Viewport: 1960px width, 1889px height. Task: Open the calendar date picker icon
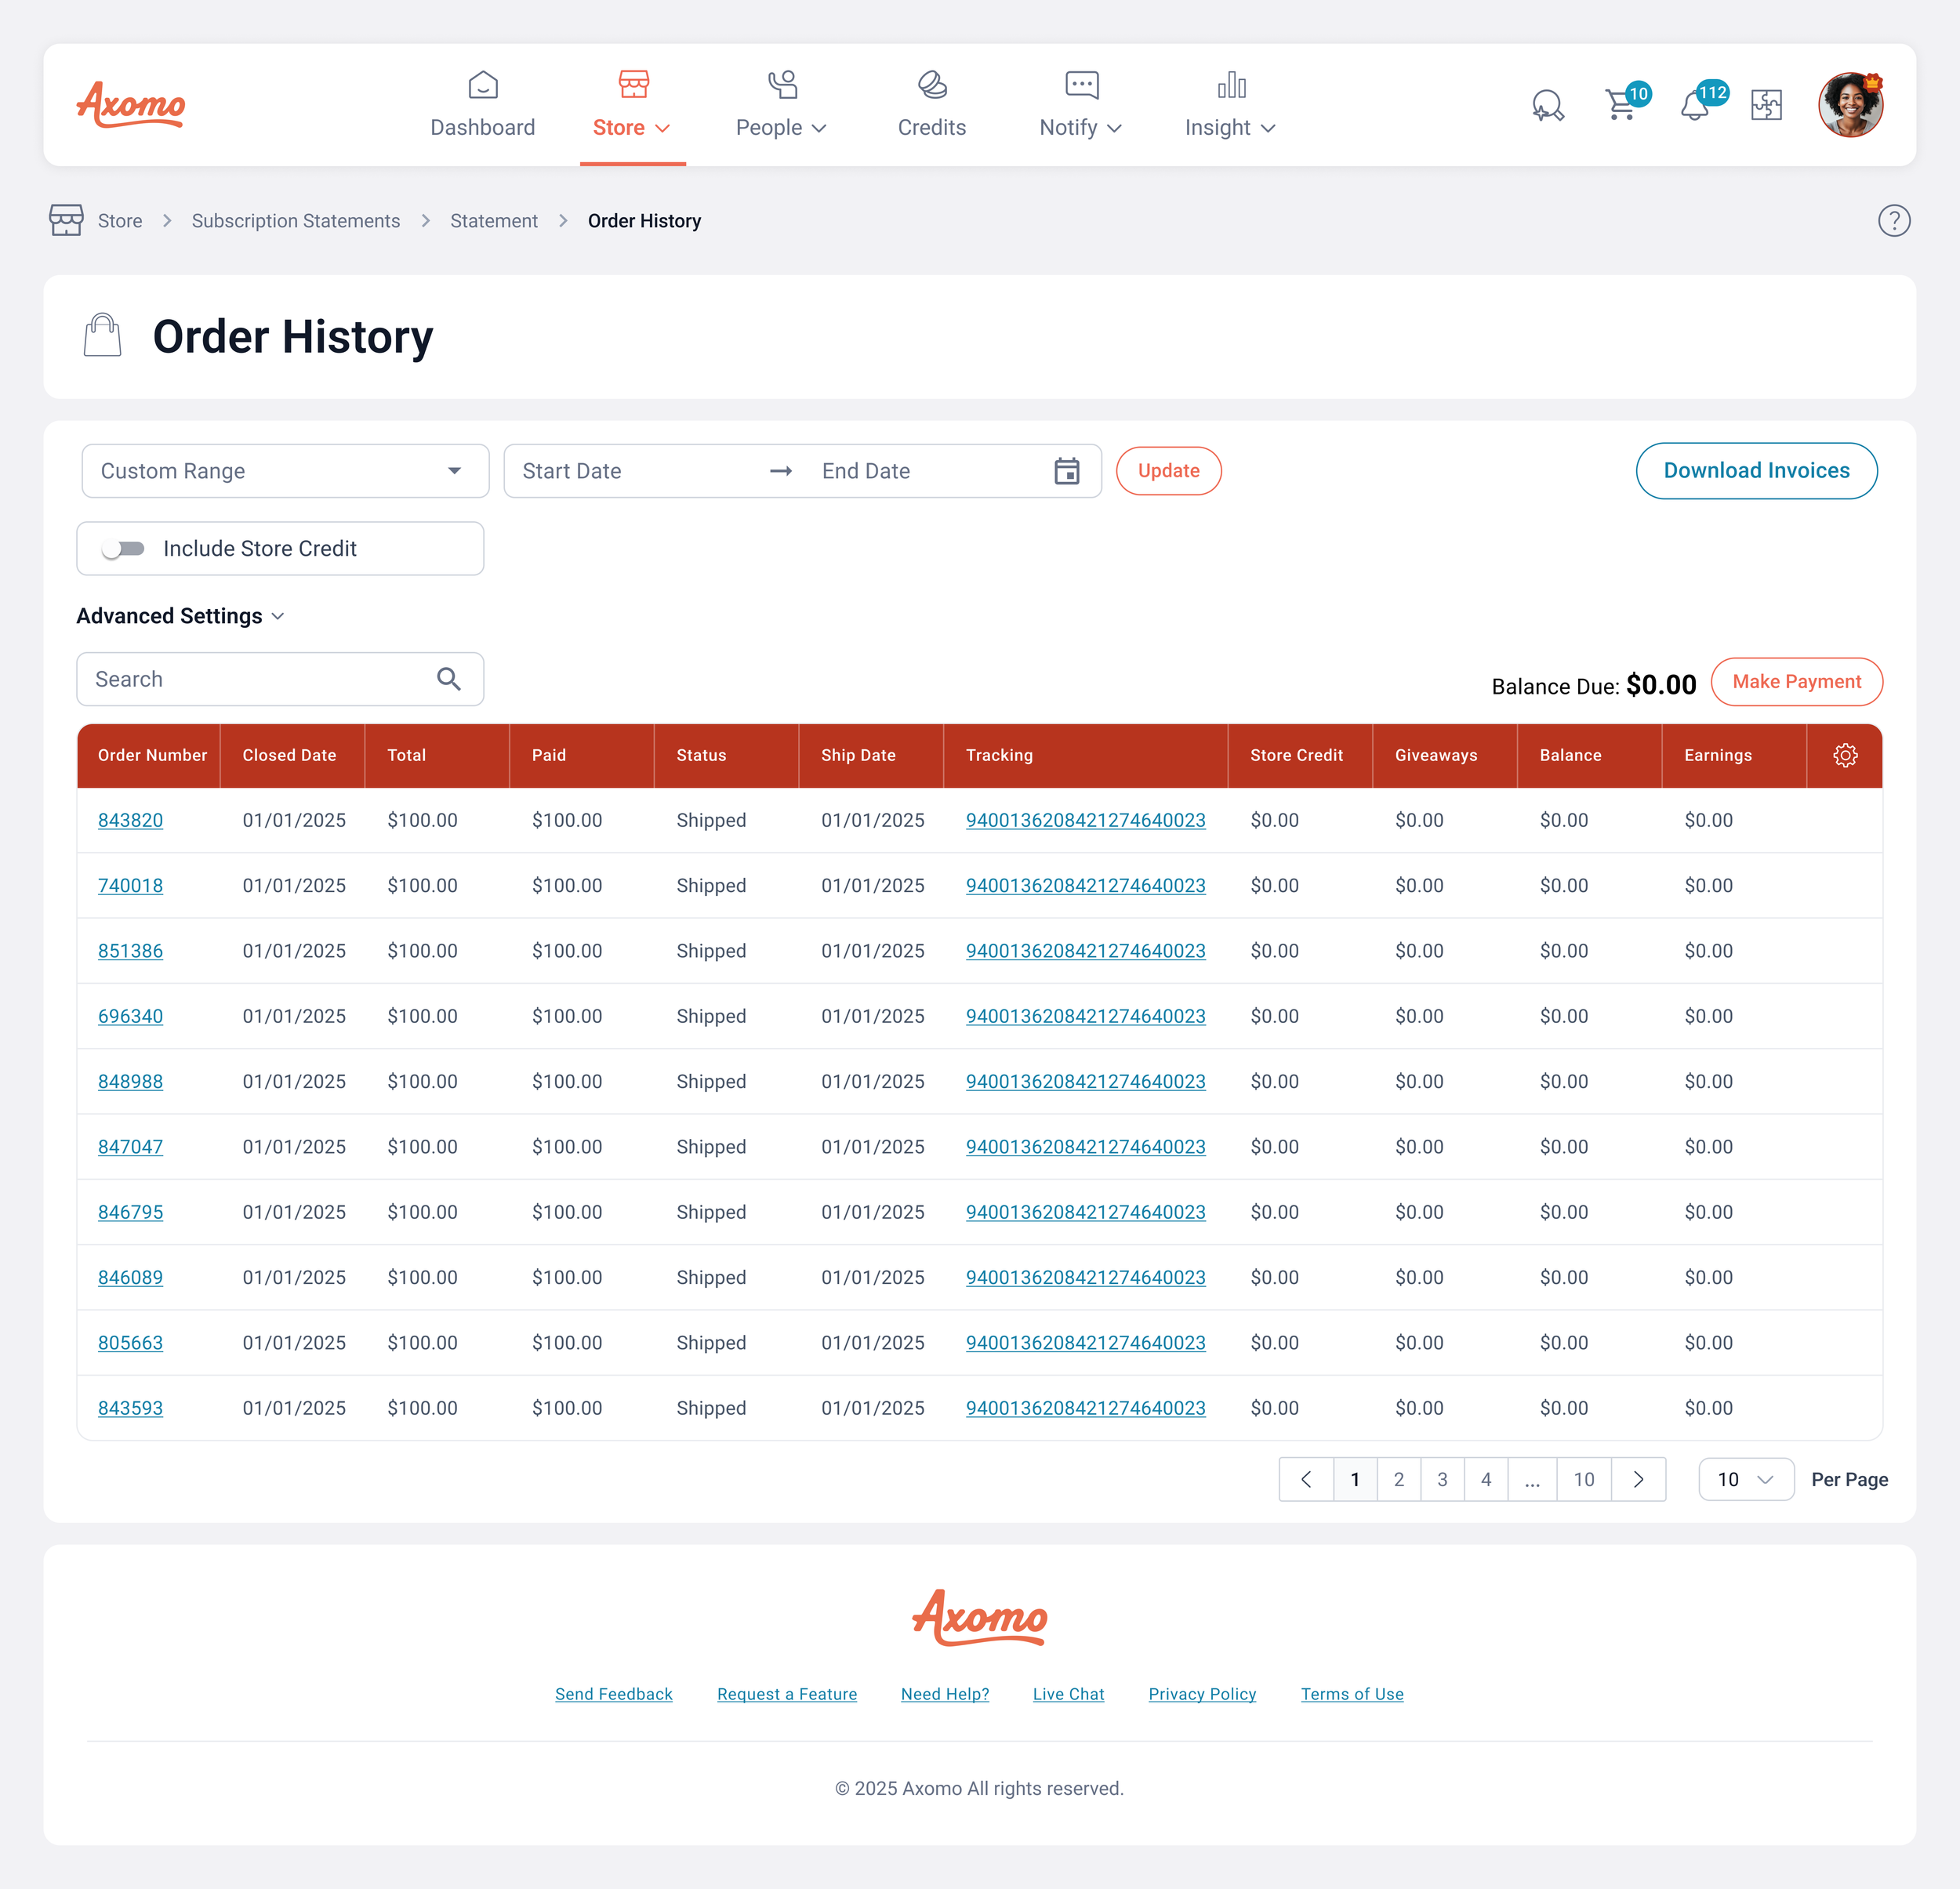click(1067, 471)
